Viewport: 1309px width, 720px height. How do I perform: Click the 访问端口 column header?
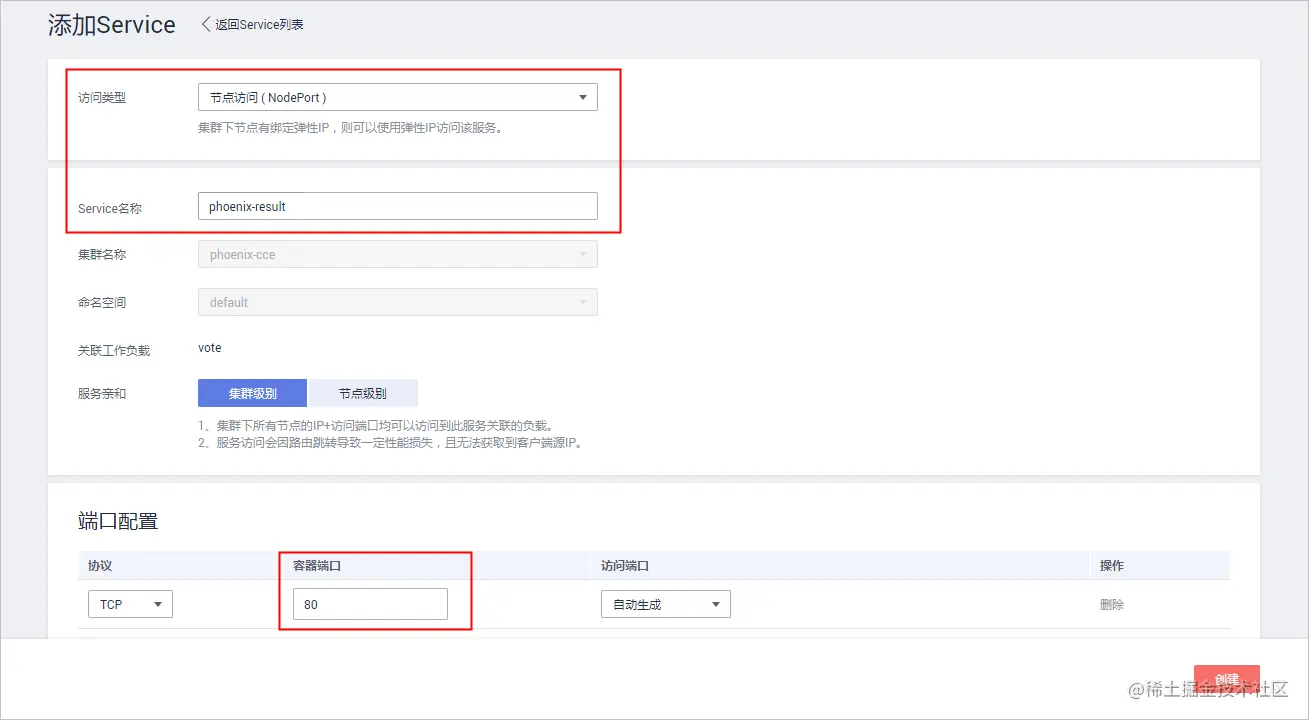click(625, 565)
